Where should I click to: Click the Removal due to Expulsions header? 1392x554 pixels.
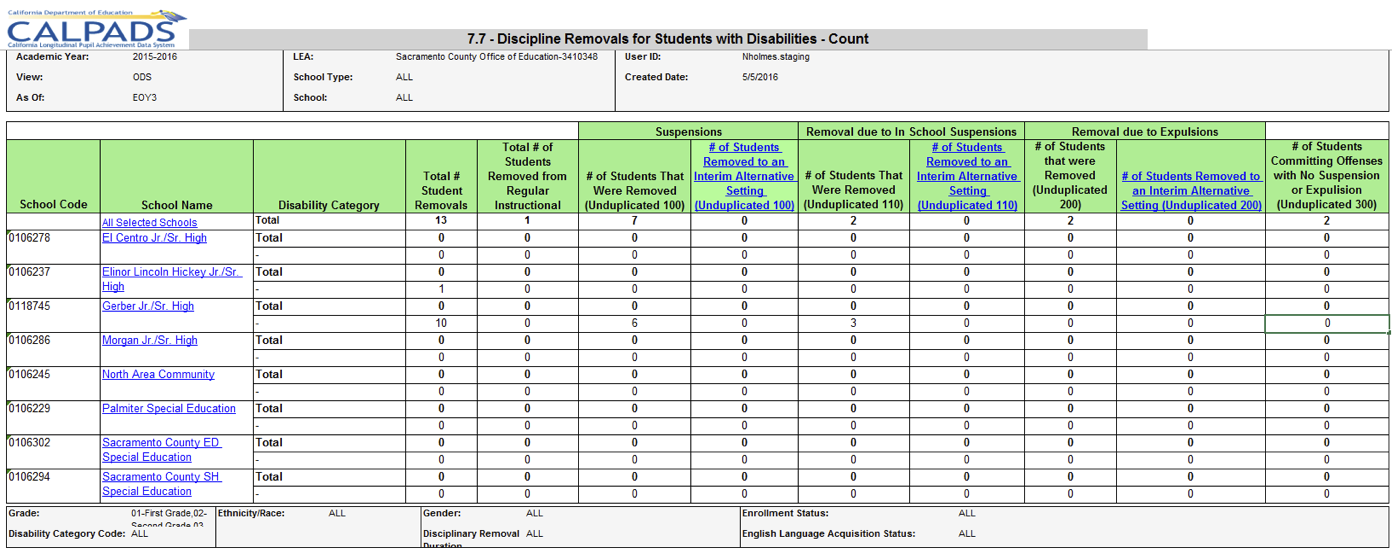1145,131
